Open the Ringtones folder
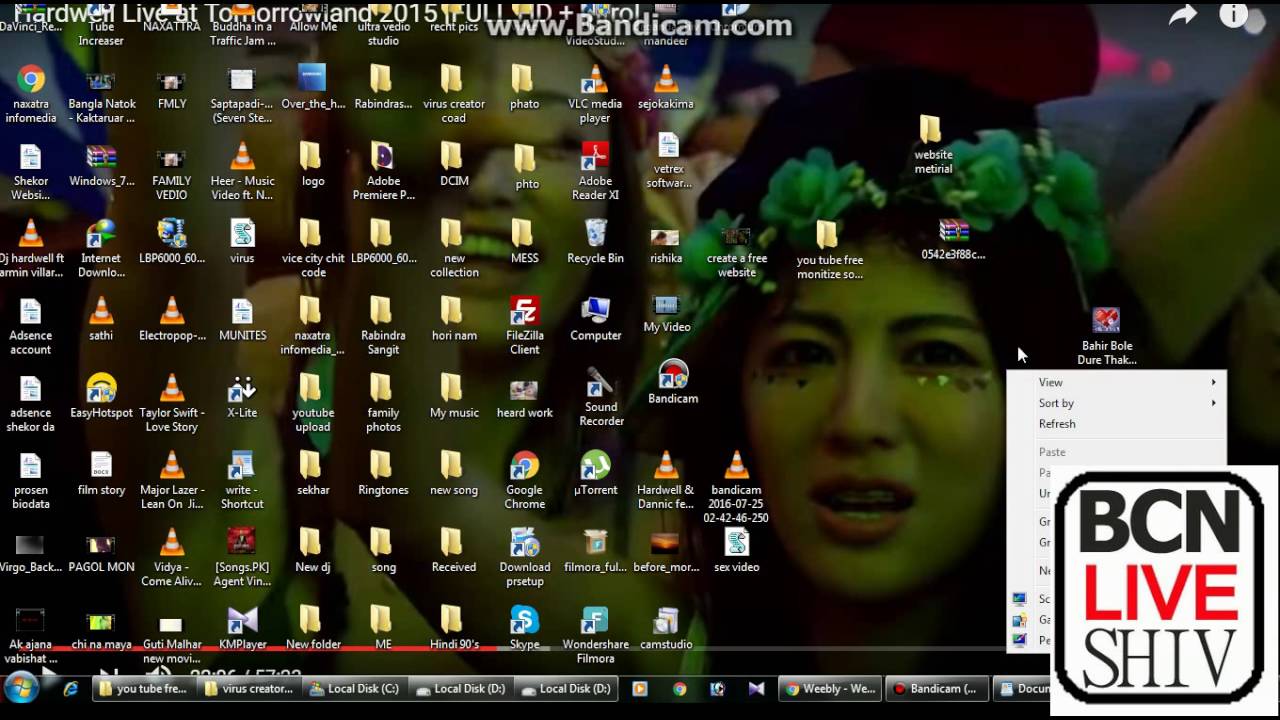Screen dimensions: 1280x720 (x=383, y=473)
